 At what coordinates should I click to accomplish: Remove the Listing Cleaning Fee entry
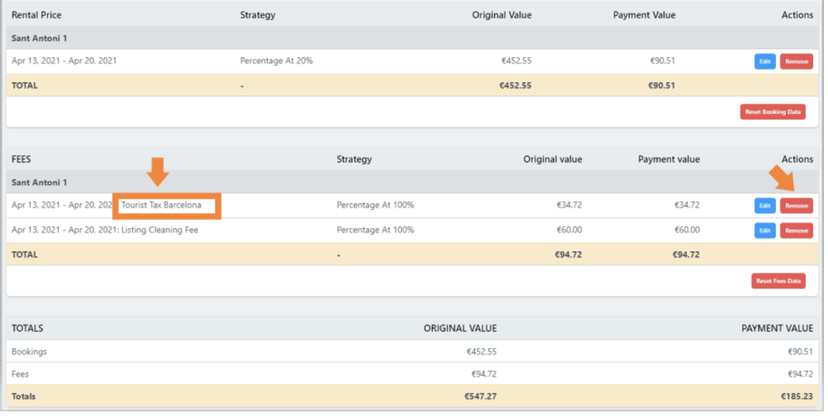click(x=796, y=231)
